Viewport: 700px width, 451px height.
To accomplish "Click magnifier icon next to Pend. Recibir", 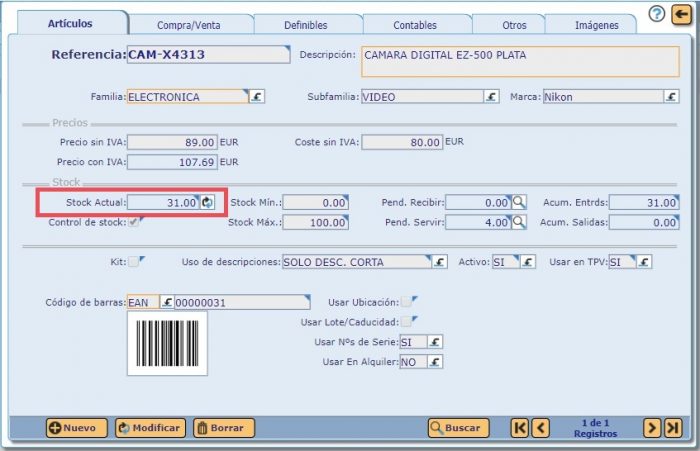I will [519, 202].
